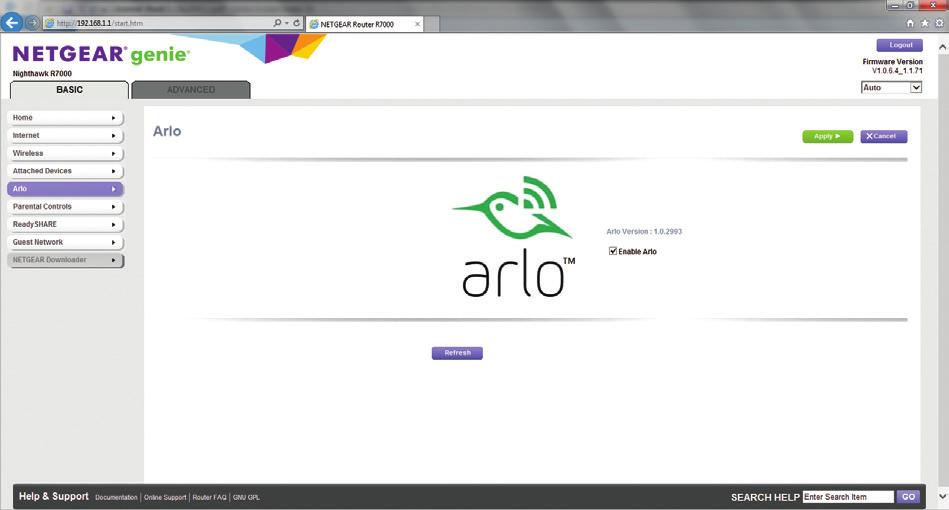
Task: Open the GNU GPL link
Action: 246,497
